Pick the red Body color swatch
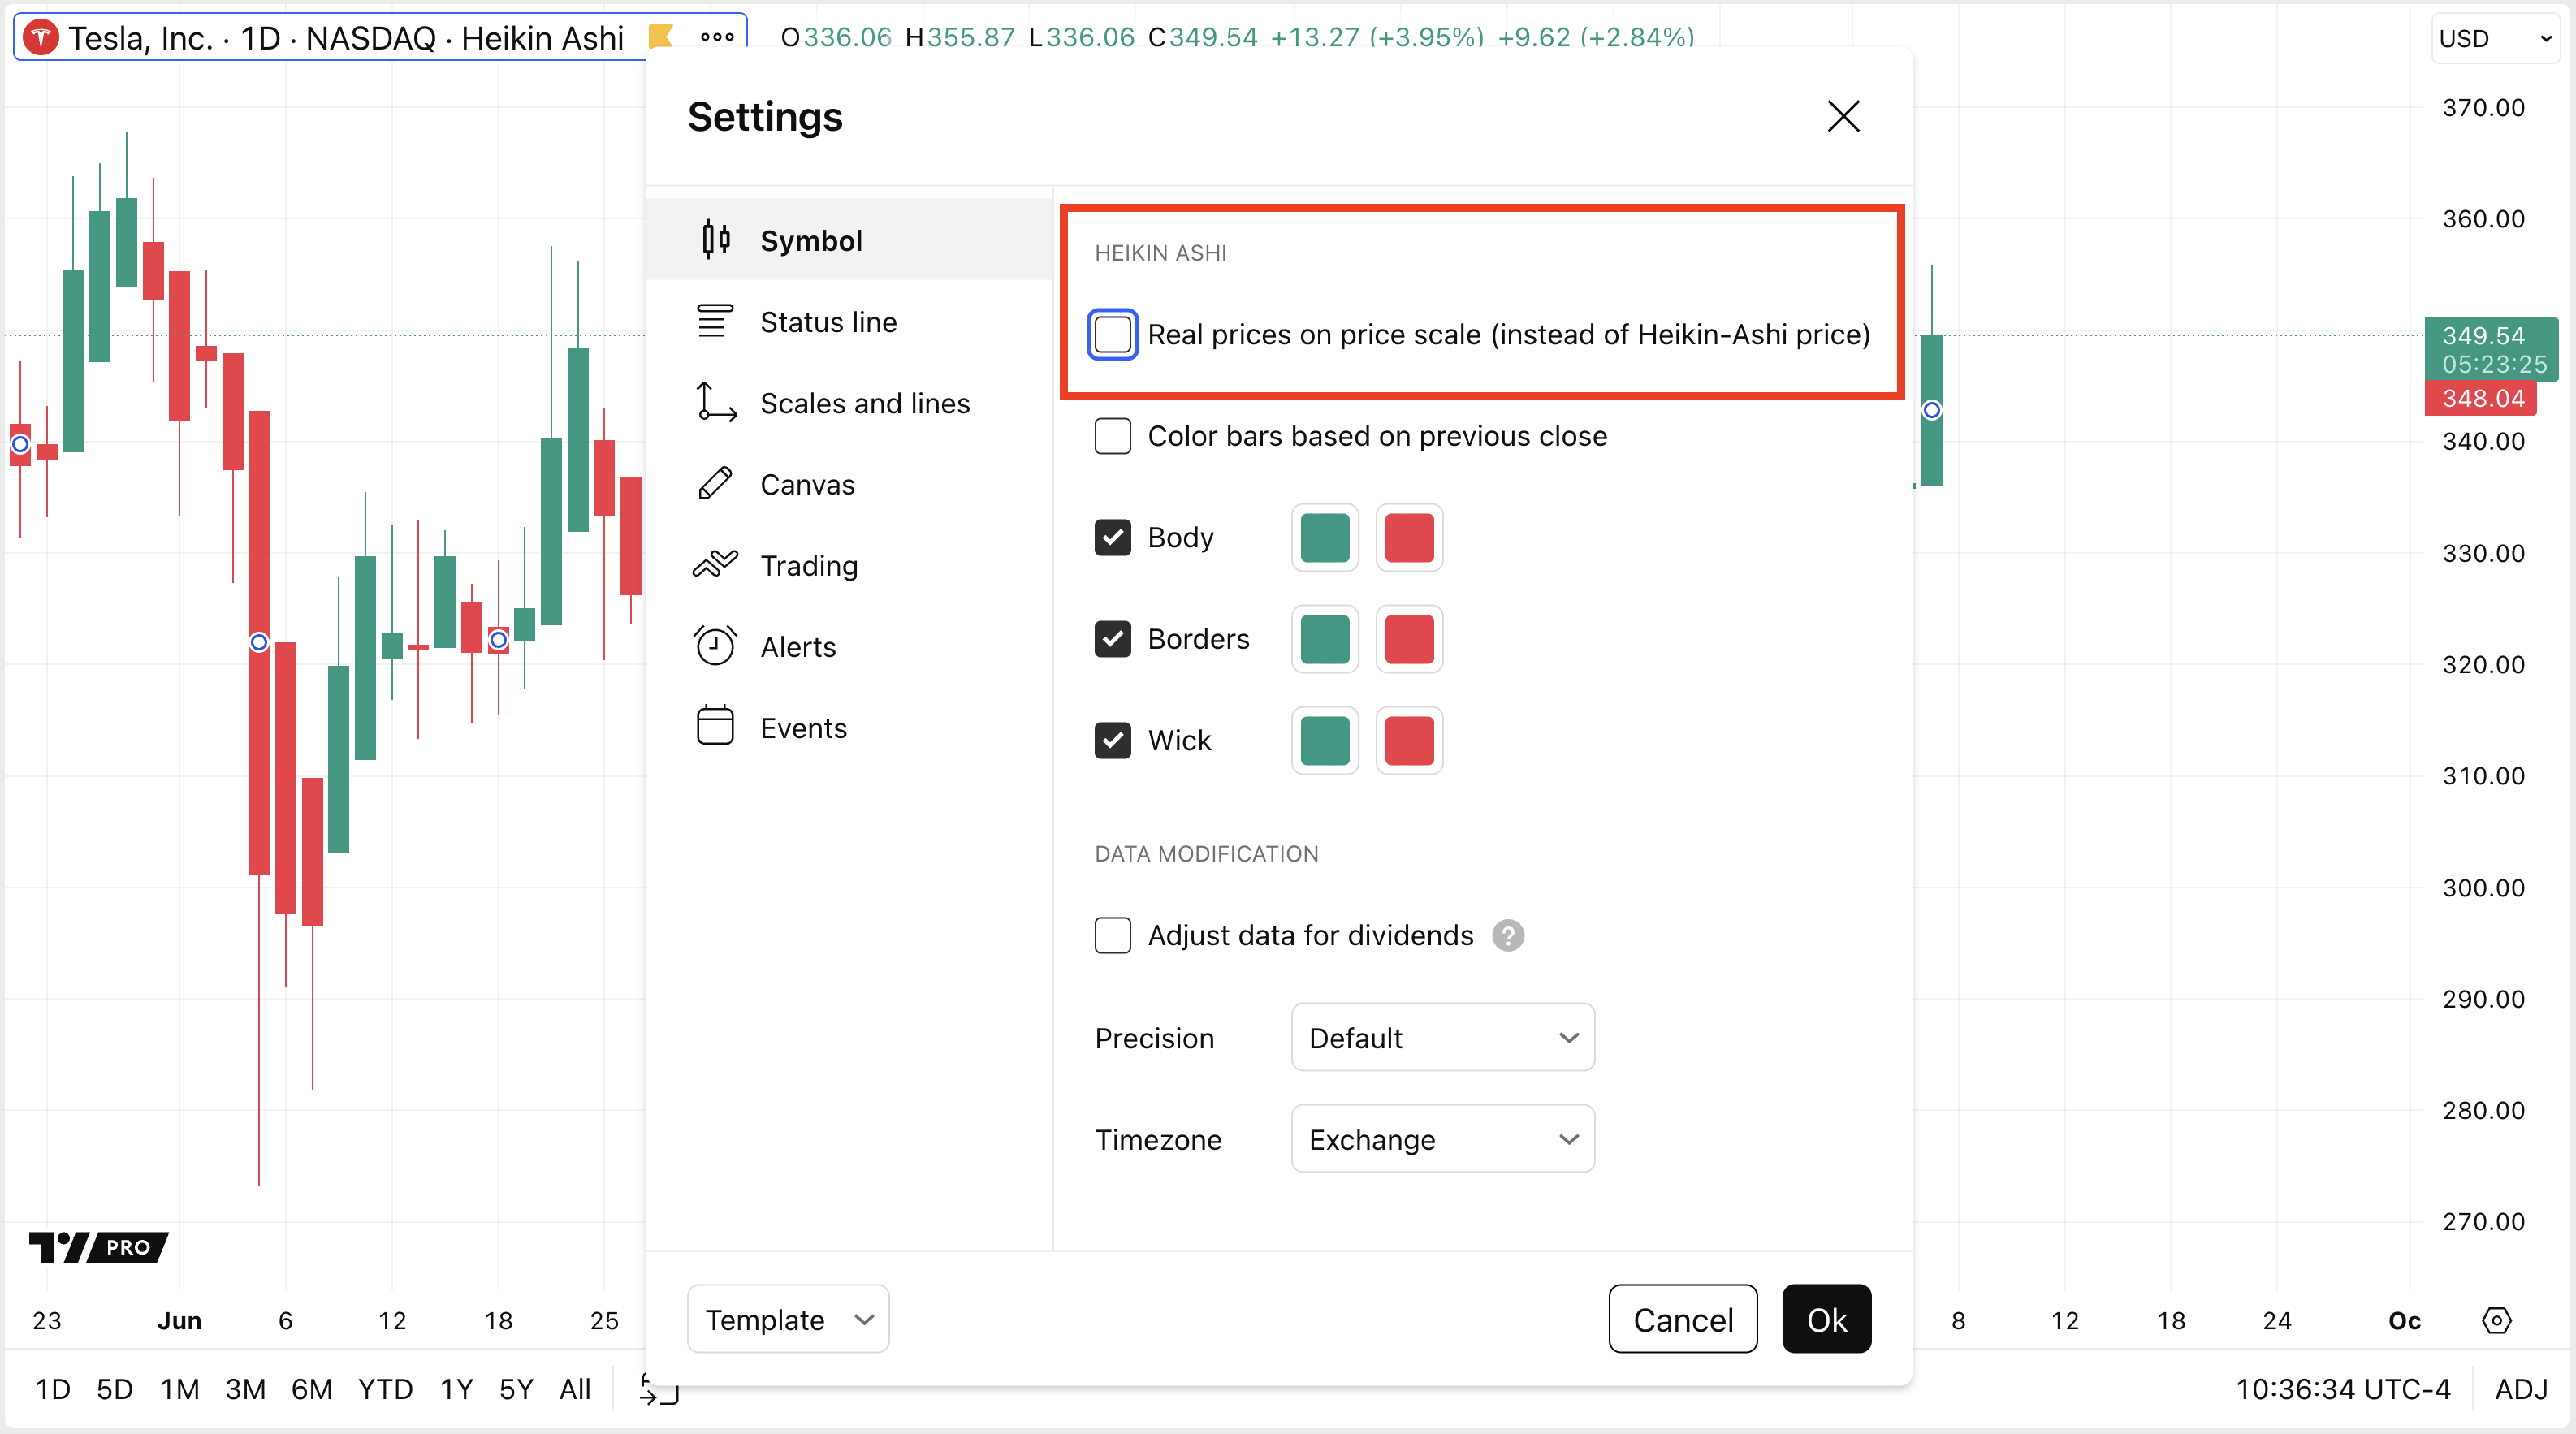The width and height of the screenshot is (2576, 1434). pos(1409,538)
